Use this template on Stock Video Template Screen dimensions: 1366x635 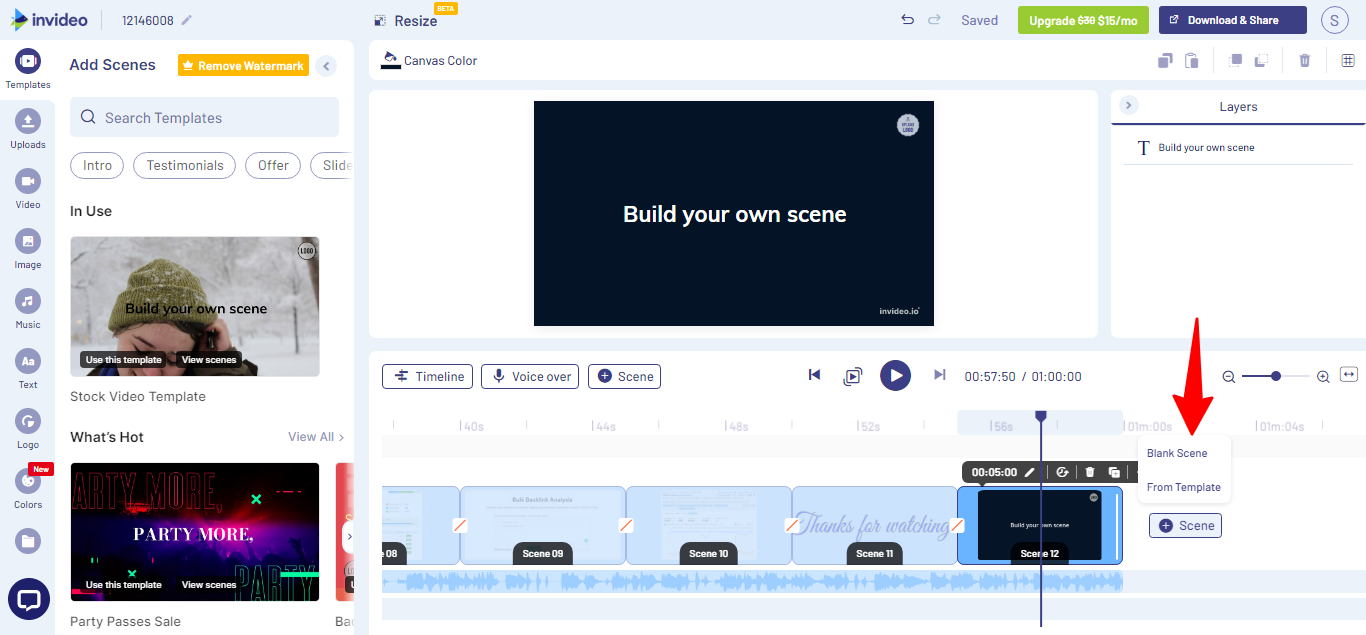[x=124, y=360]
